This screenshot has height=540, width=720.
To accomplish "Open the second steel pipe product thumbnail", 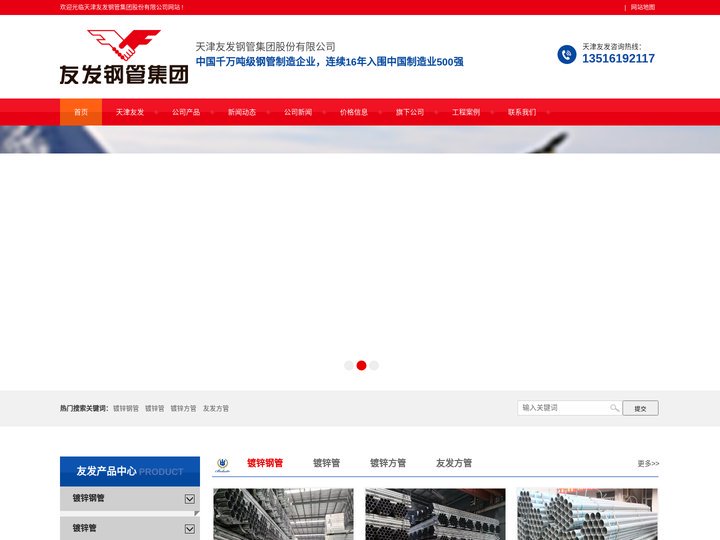I will [435, 514].
